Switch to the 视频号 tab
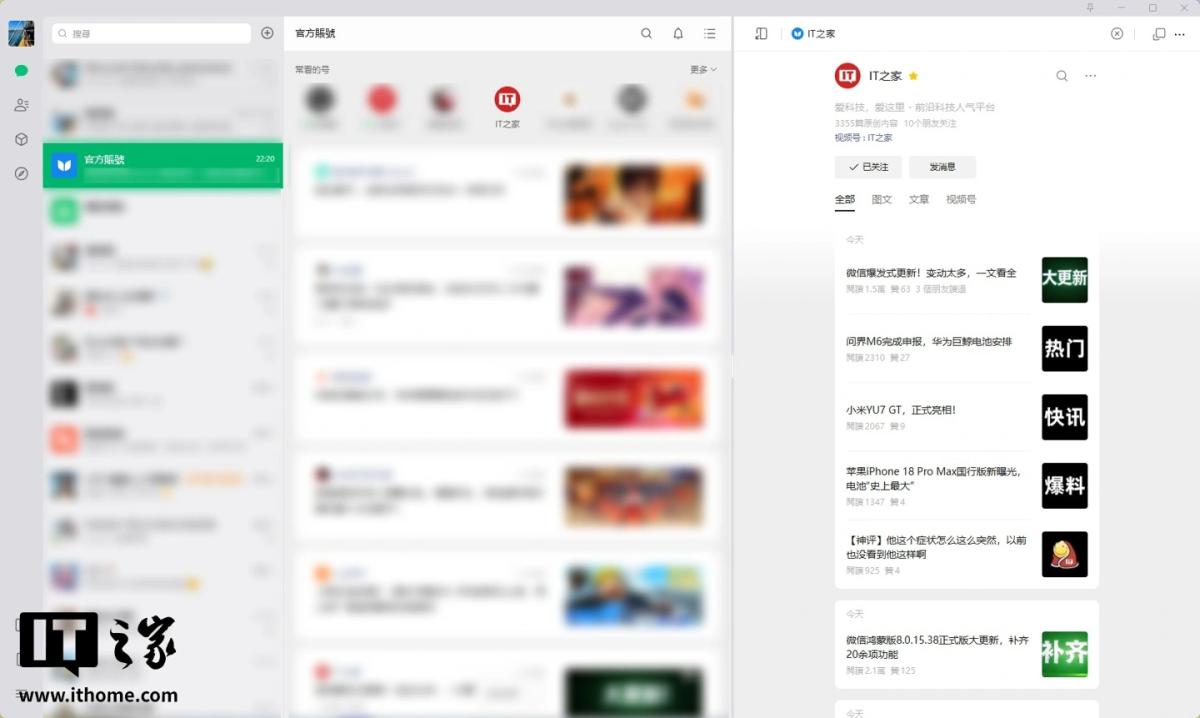1200x718 pixels. 961,199
